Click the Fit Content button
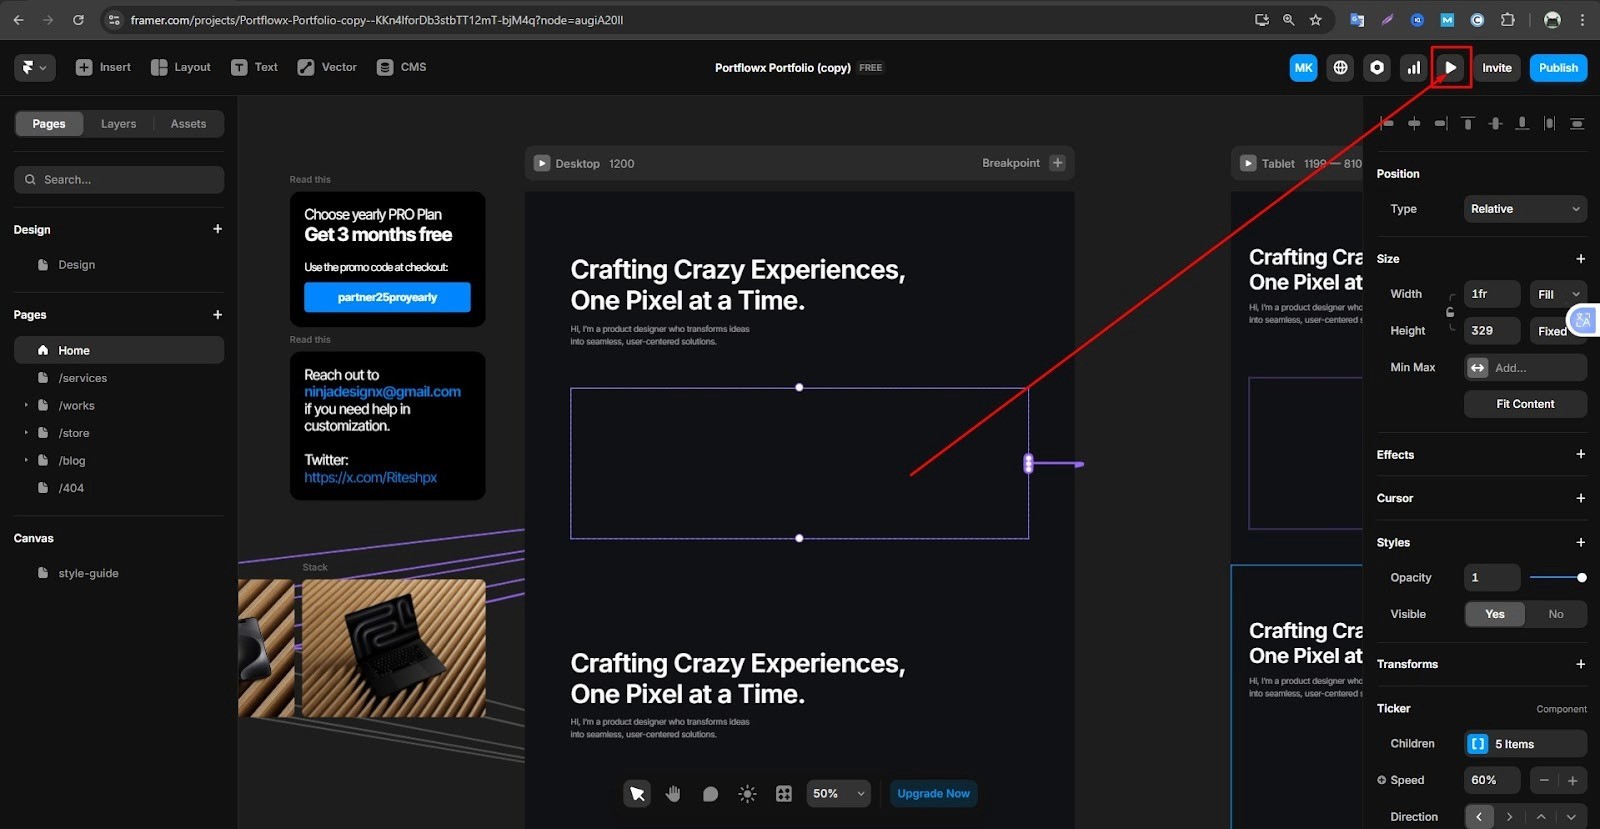1600x829 pixels. coord(1525,404)
